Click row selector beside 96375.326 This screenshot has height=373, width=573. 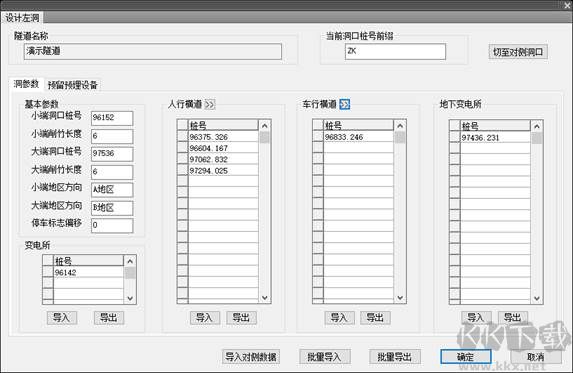click(182, 137)
